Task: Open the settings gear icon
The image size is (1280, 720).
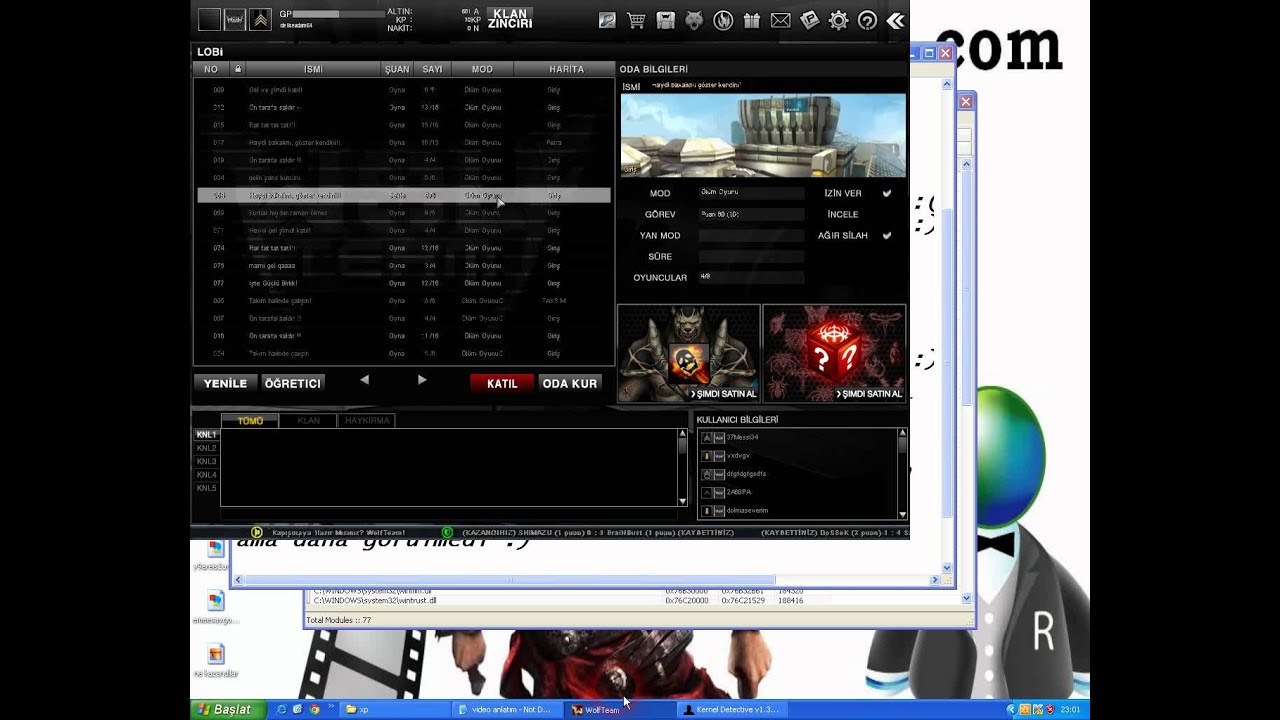Action: point(839,20)
